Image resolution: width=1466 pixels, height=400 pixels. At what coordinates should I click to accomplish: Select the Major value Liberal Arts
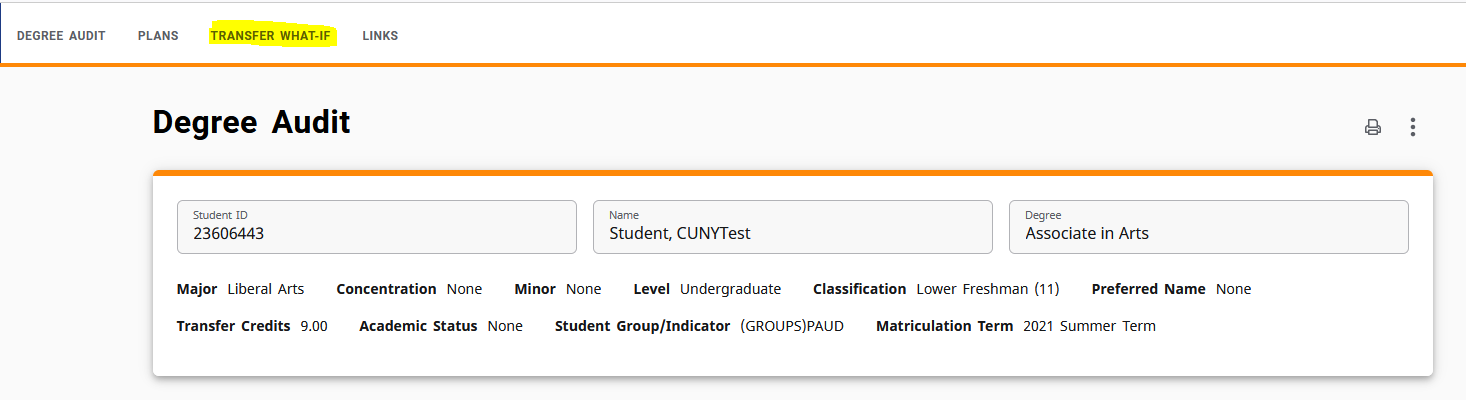coord(266,289)
